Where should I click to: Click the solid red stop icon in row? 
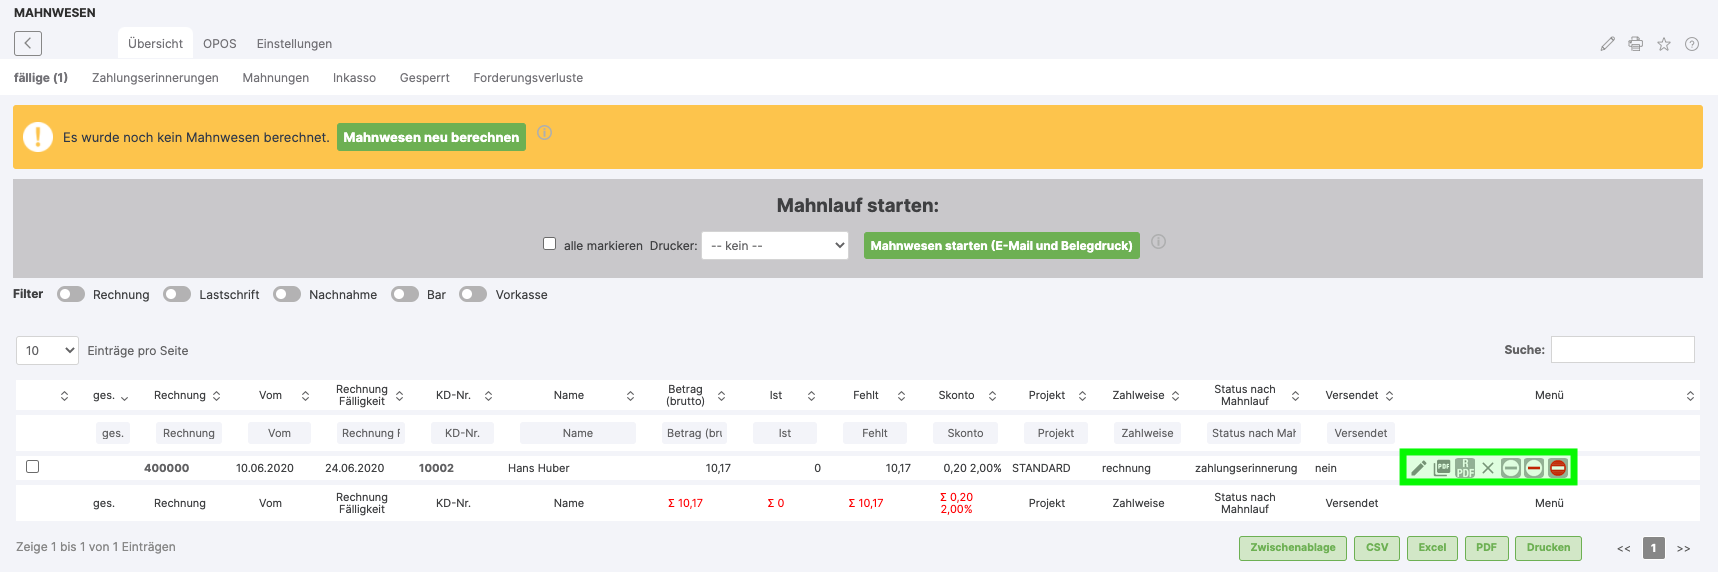[x=1558, y=468]
